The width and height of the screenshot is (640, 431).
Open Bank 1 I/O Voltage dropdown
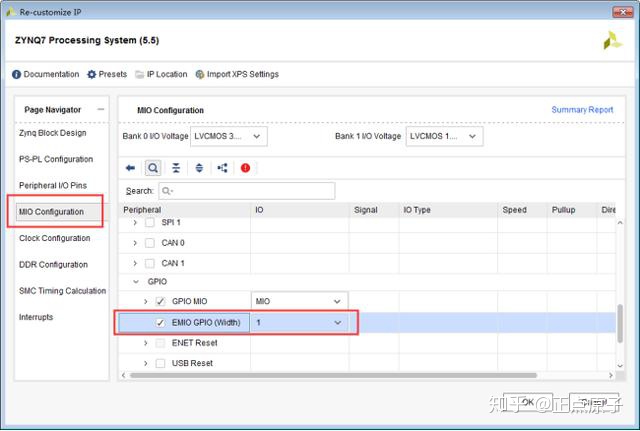point(444,136)
